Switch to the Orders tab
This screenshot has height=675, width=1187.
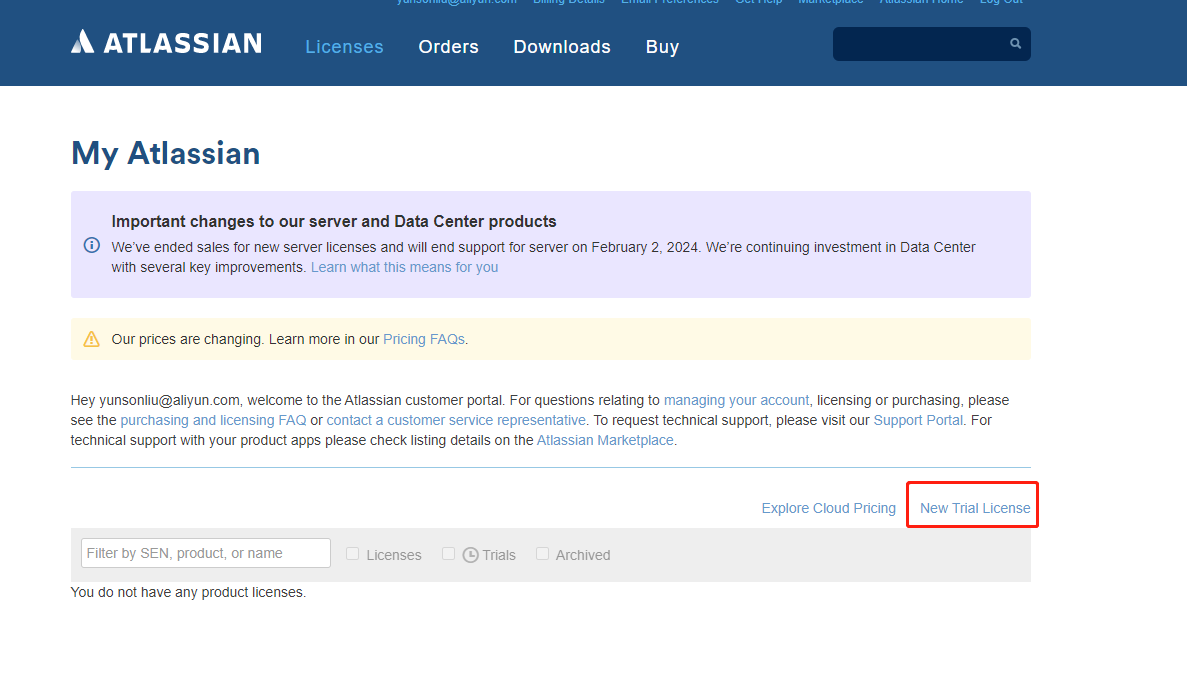[x=448, y=46]
